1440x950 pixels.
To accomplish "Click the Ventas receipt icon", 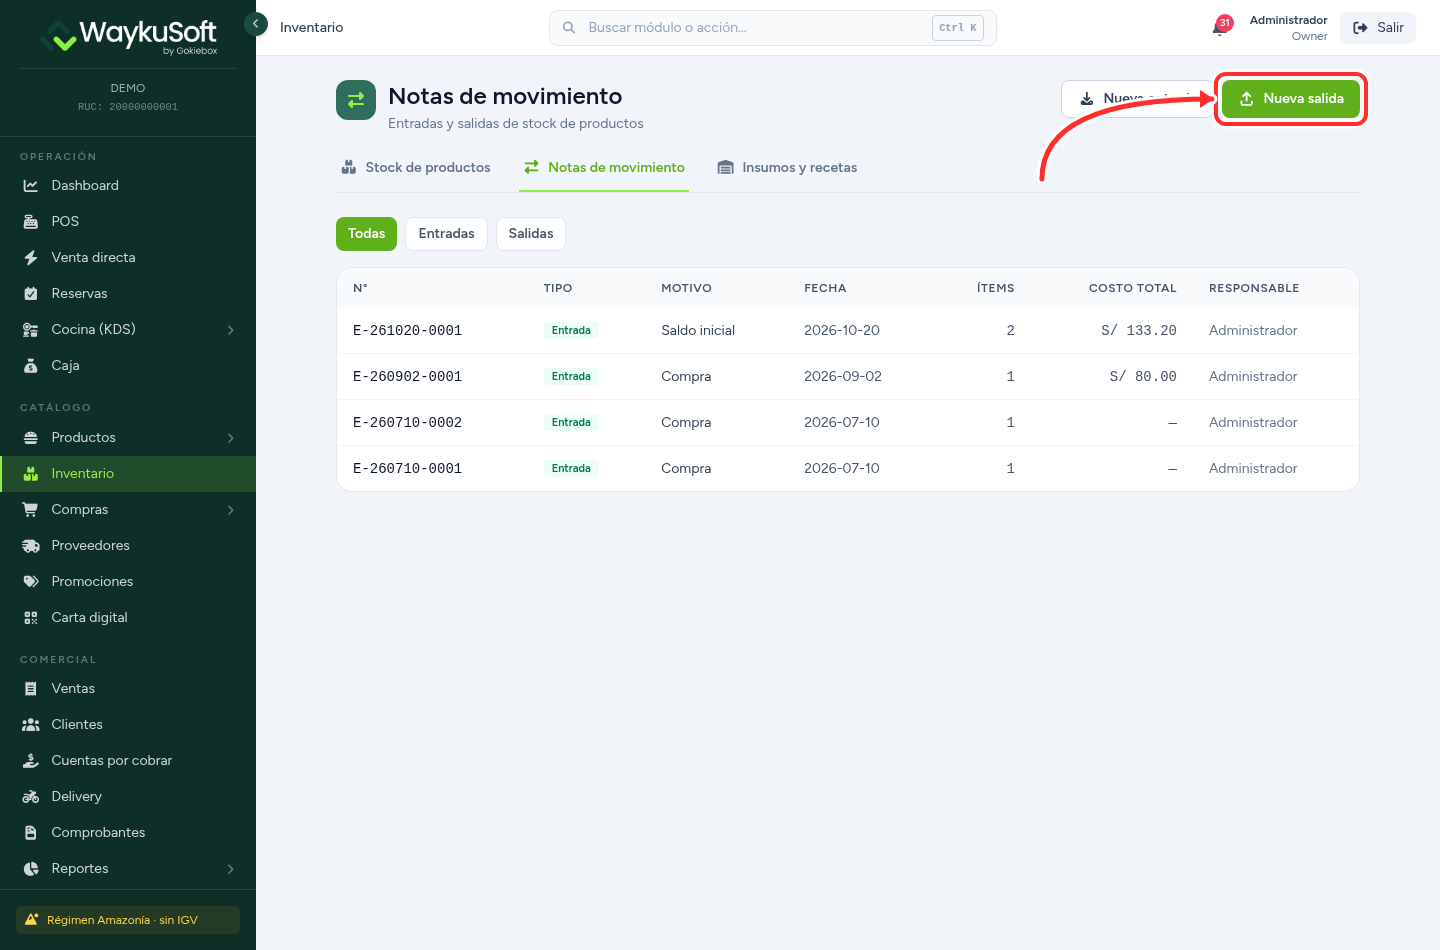I will tap(31, 689).
